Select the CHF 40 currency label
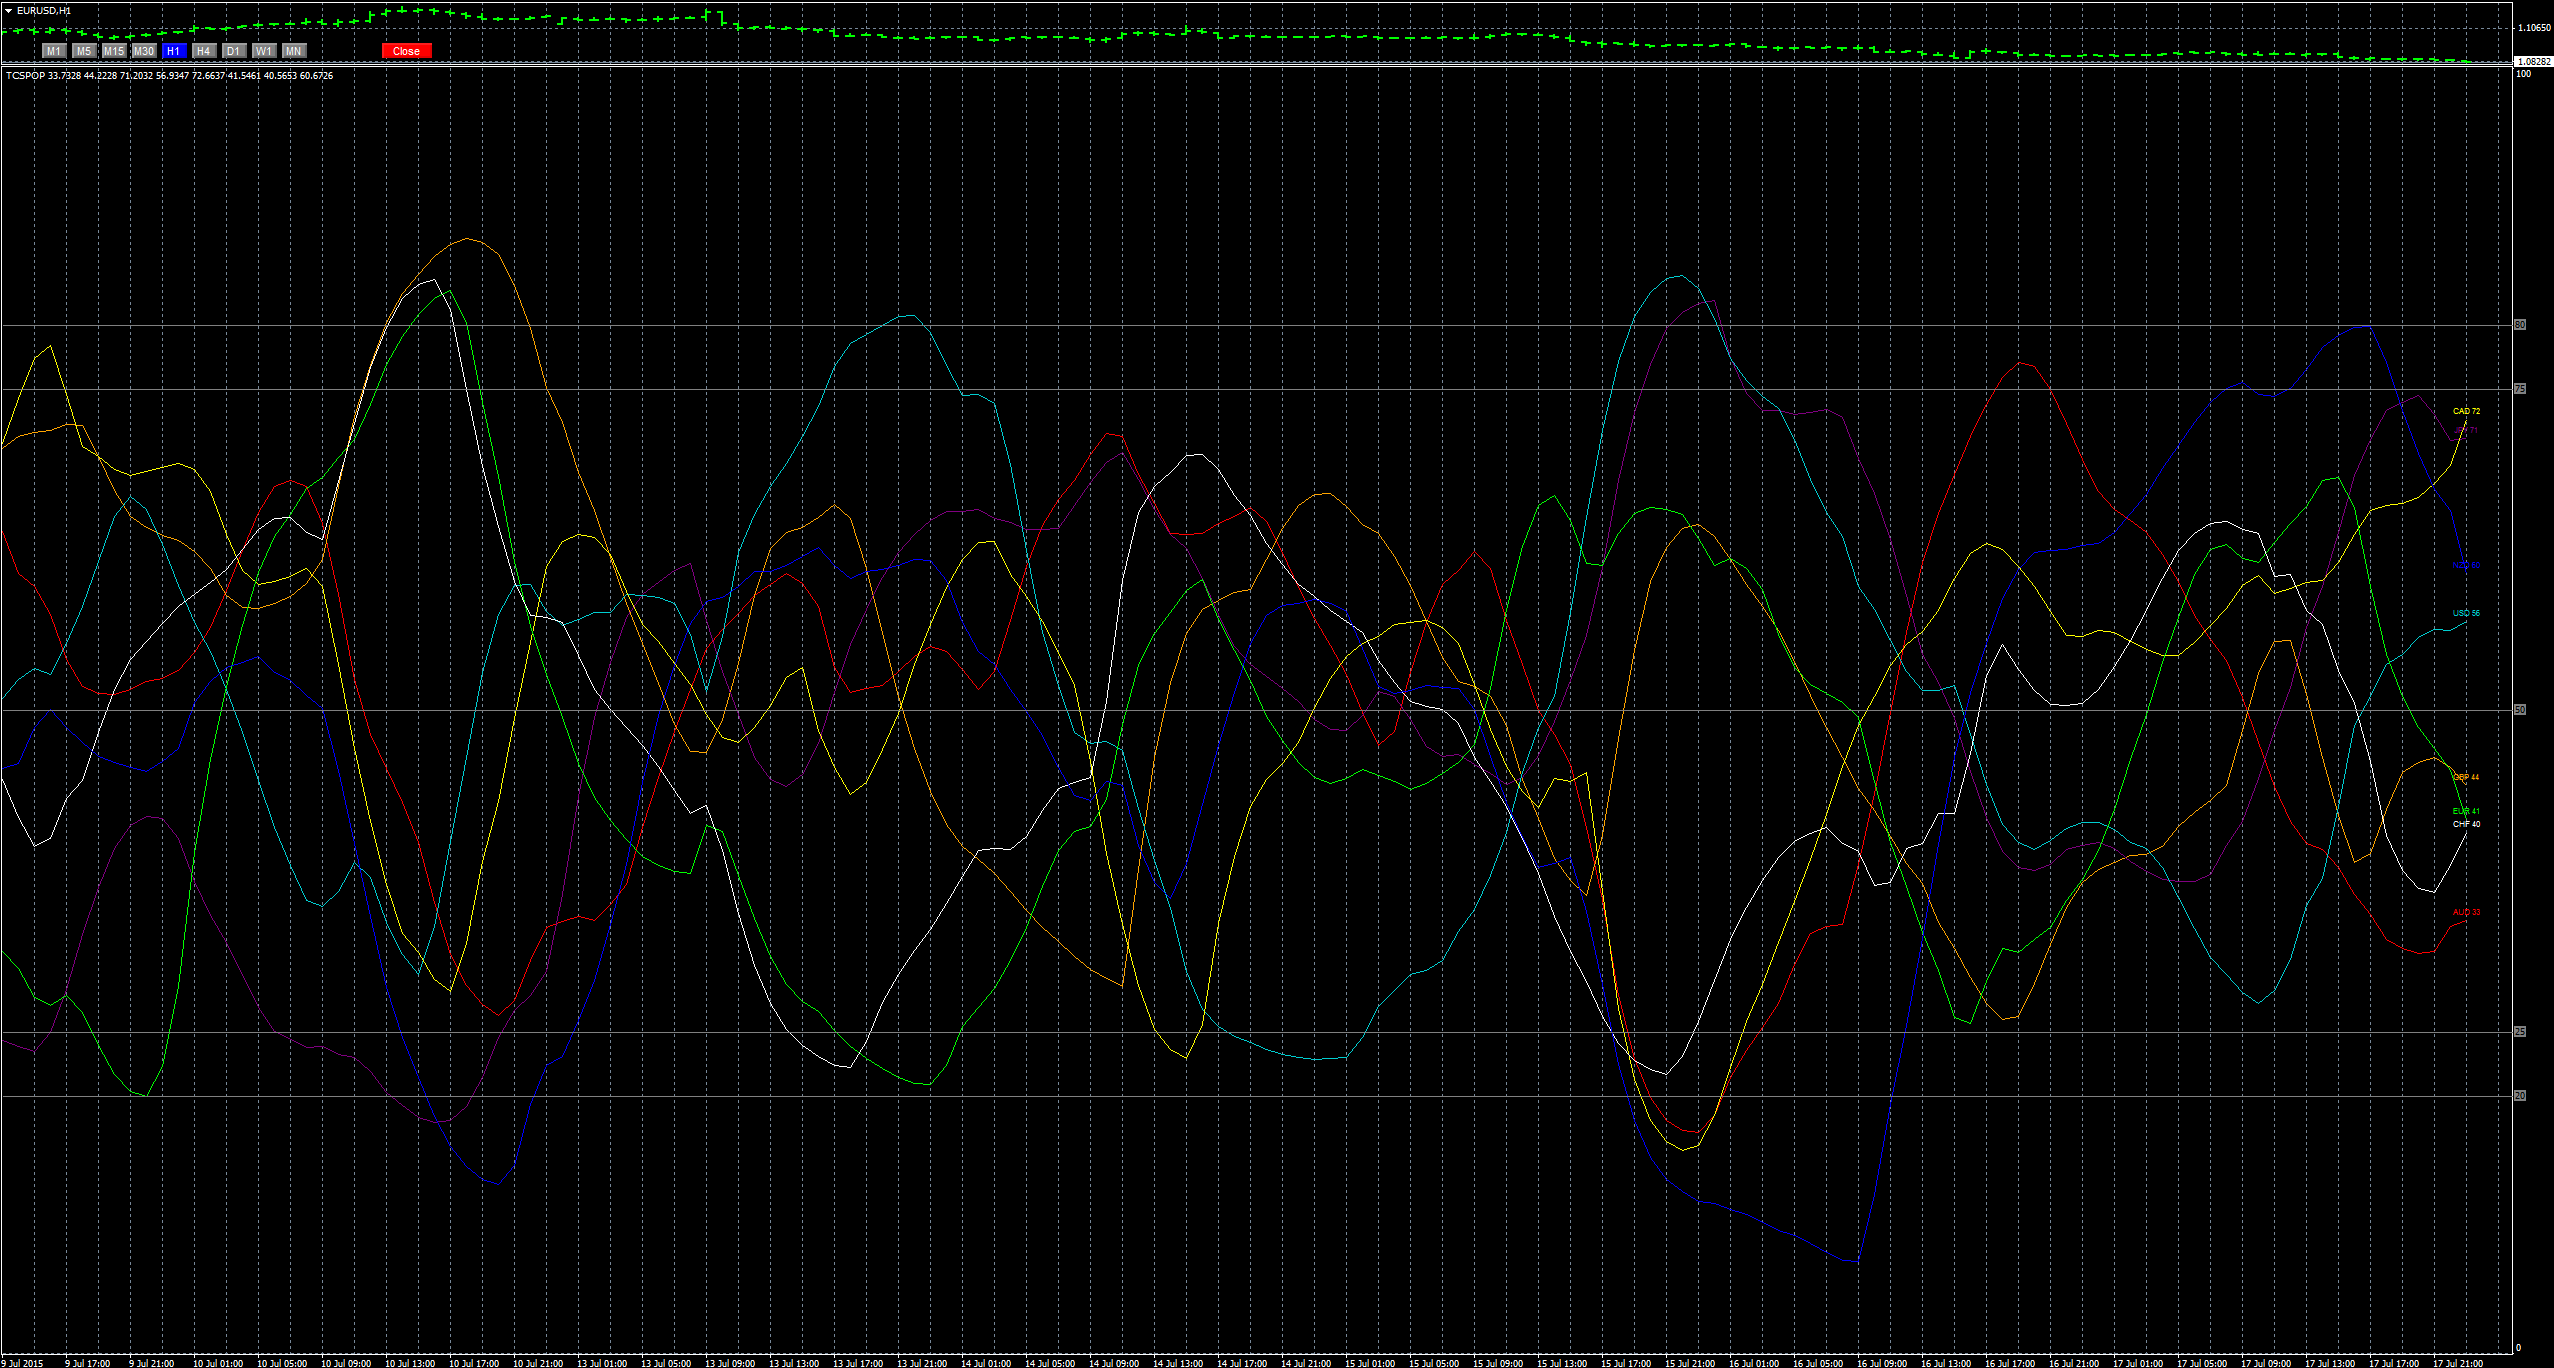The width and height of the screenshot is (2554, 1368). pyautogui.click(x=2466, y=824)
